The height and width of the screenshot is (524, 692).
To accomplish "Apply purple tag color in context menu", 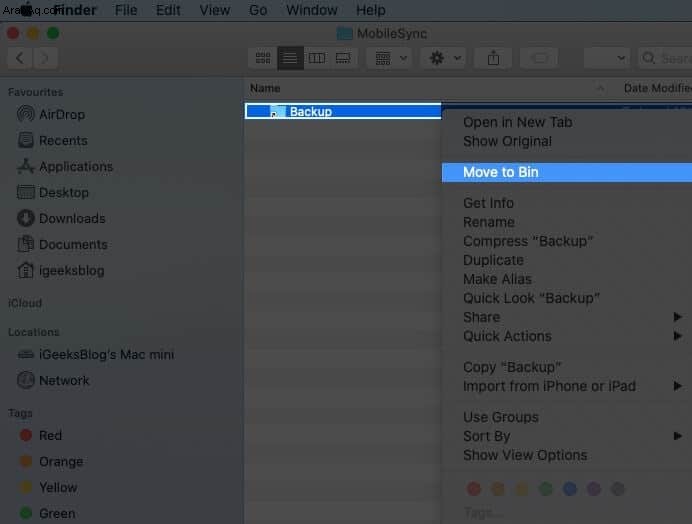I will (x=594, y=489).
